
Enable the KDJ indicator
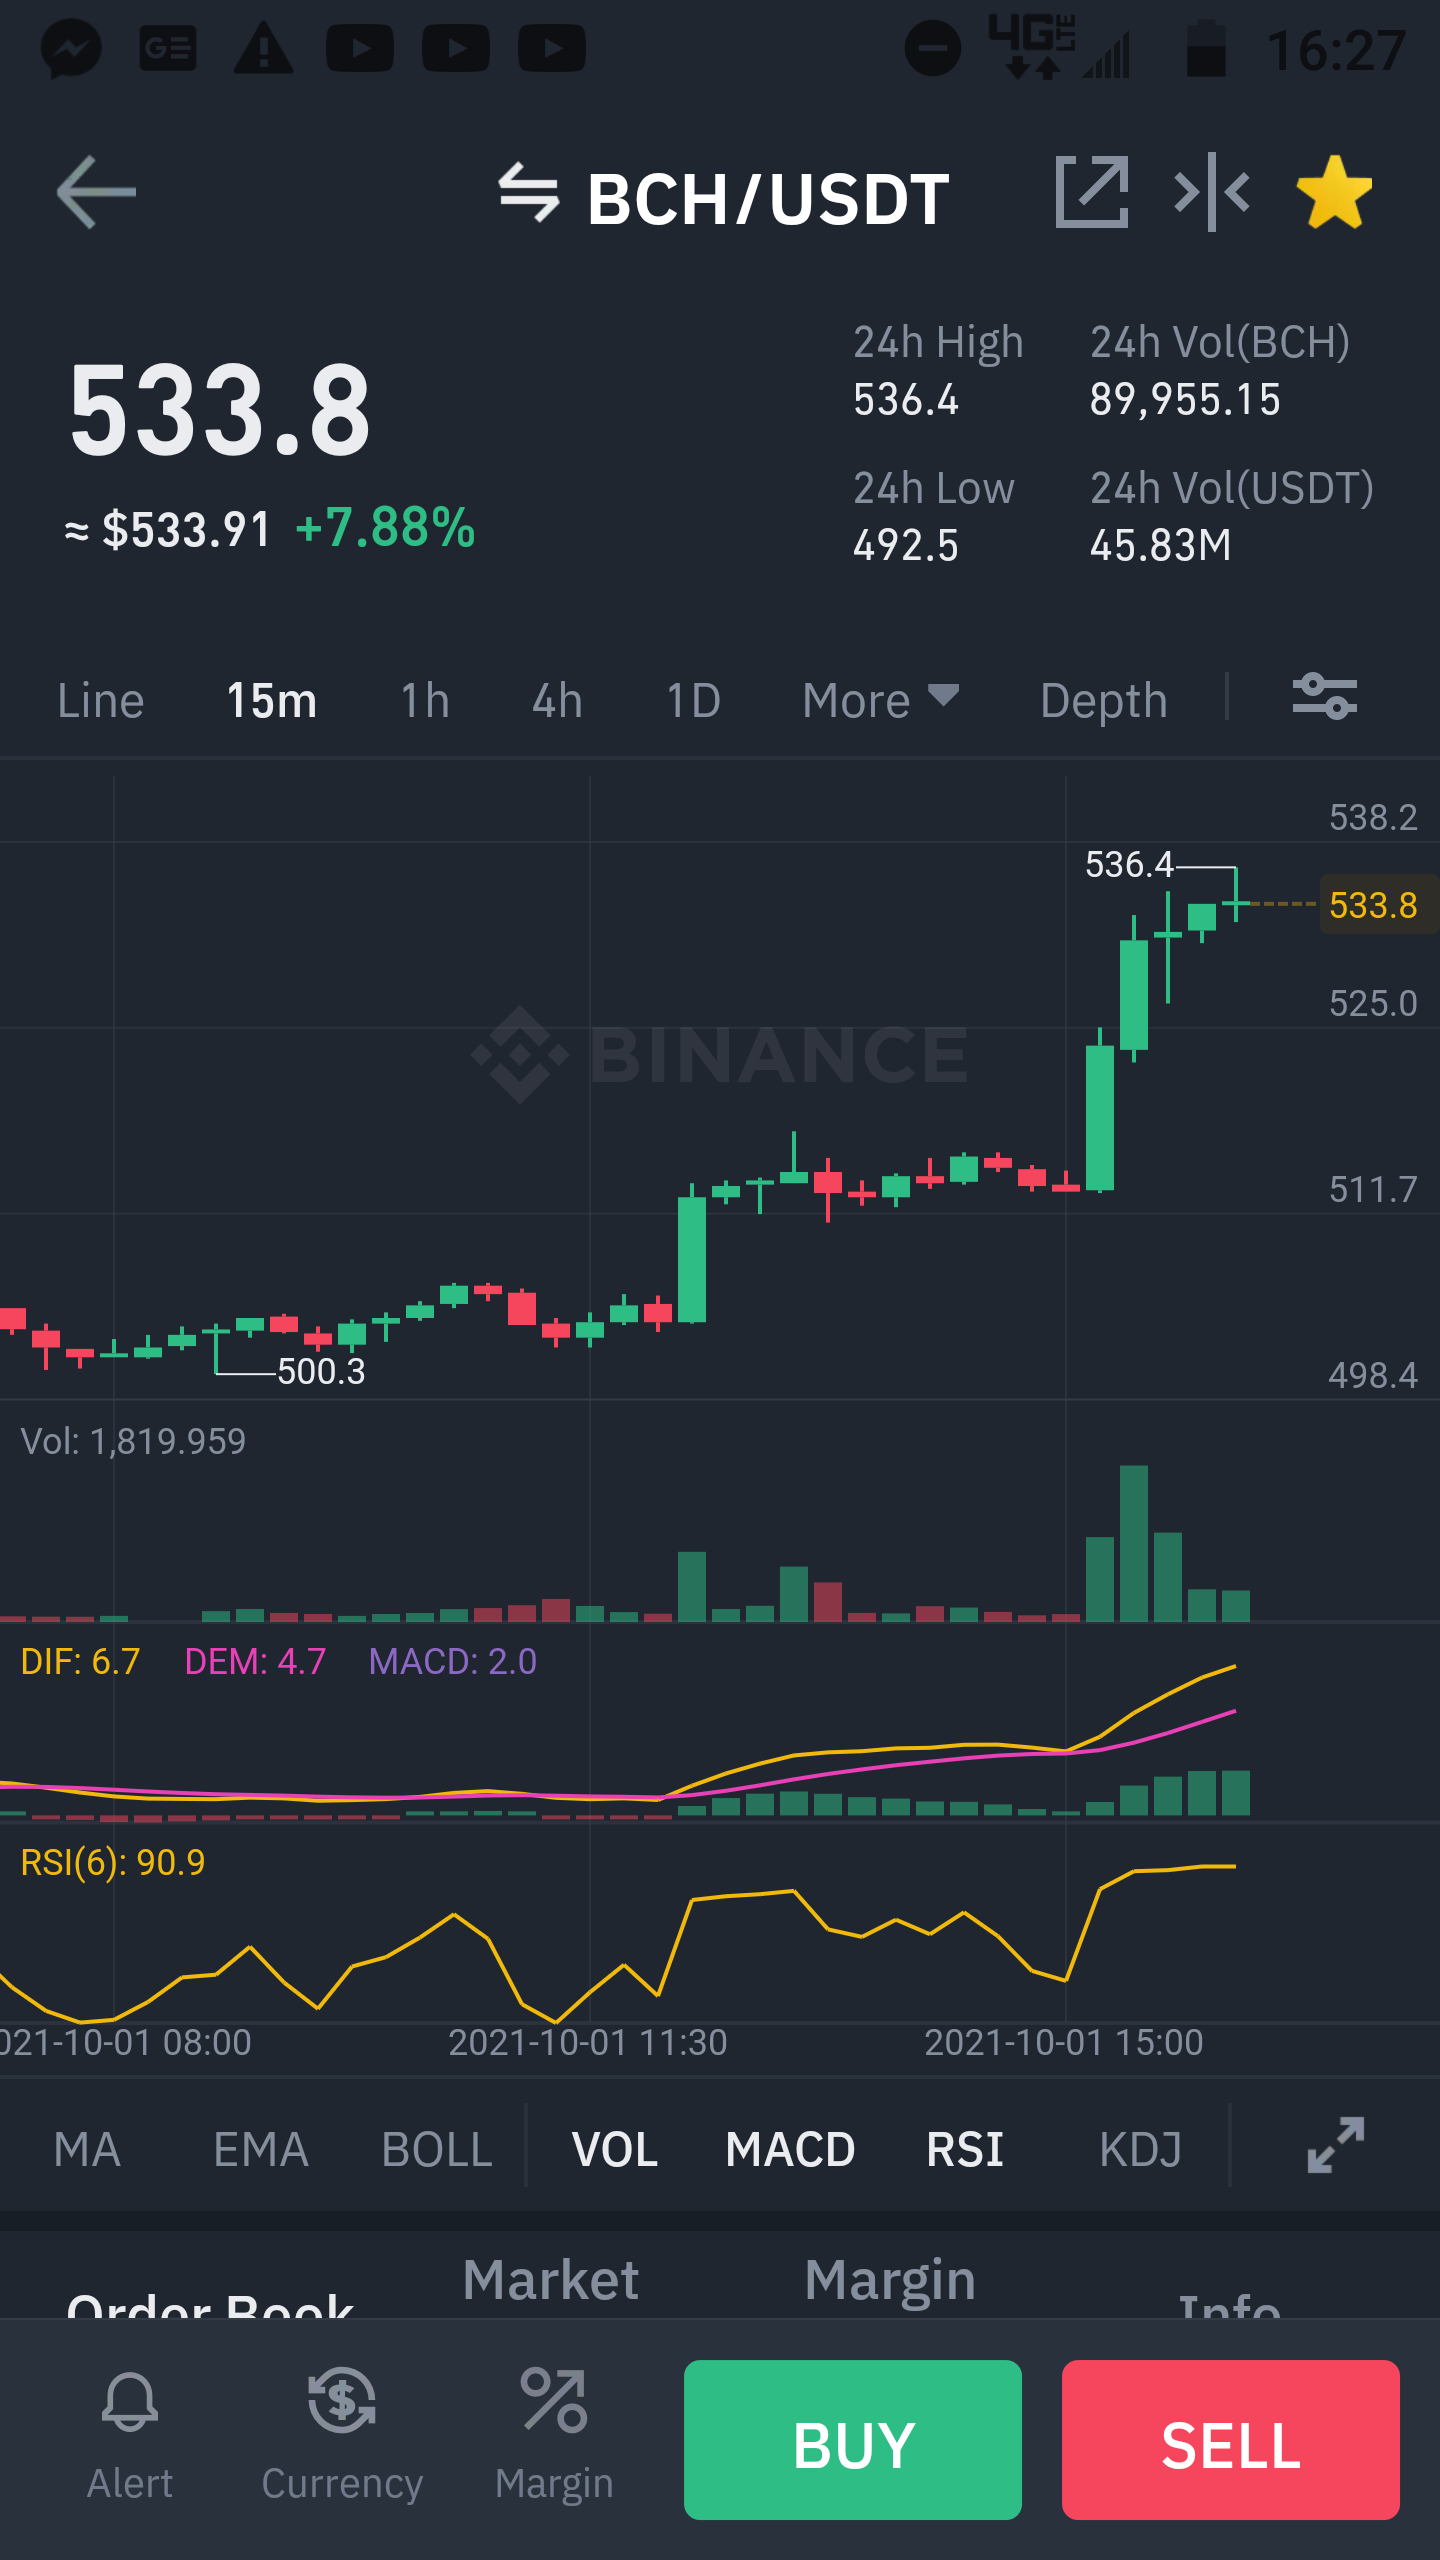coord(1140,2149)
